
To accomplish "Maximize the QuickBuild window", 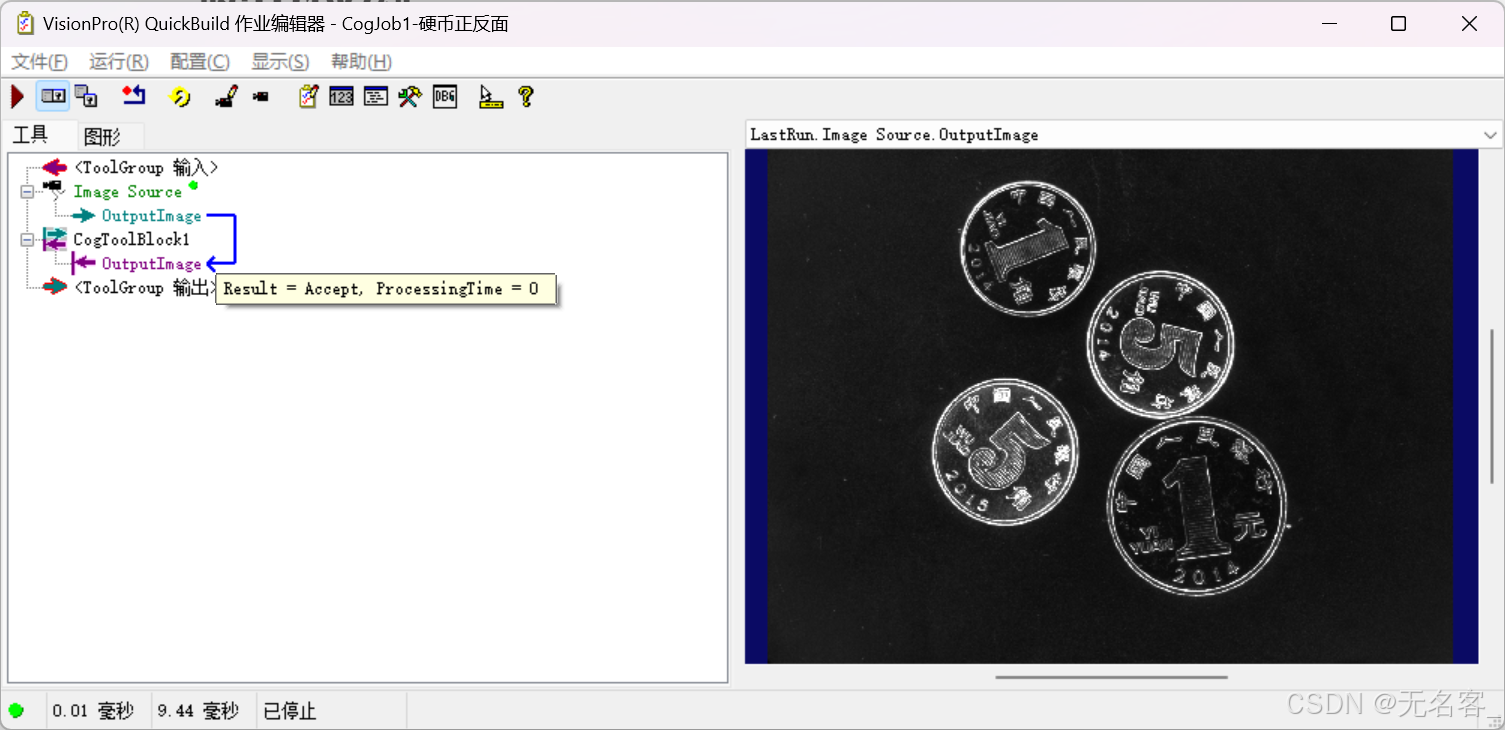I will pyautogui.click(x=1398, y=24).
